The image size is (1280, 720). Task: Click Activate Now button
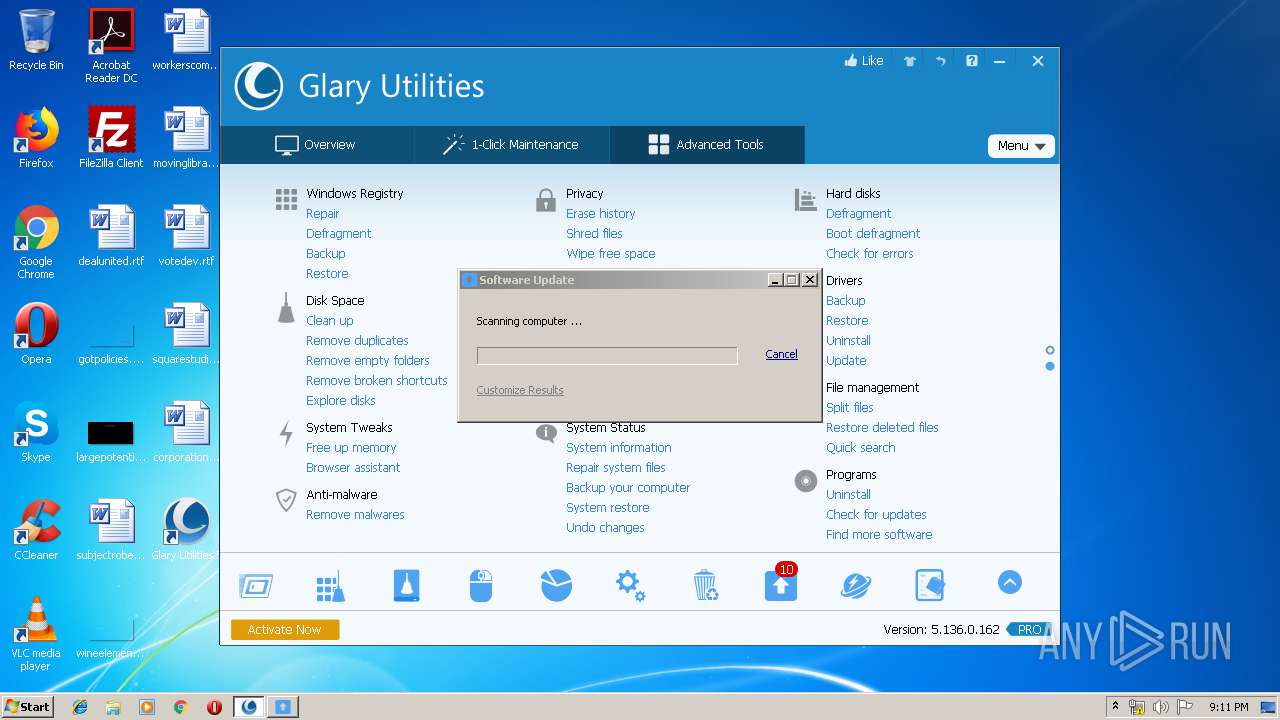[285, 630]
